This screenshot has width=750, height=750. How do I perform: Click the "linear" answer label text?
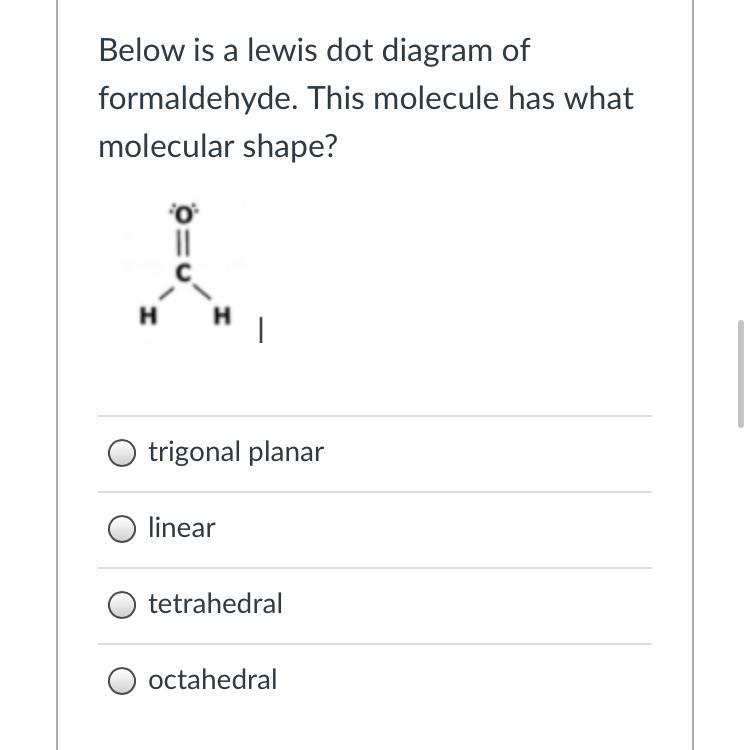point(182,528)
